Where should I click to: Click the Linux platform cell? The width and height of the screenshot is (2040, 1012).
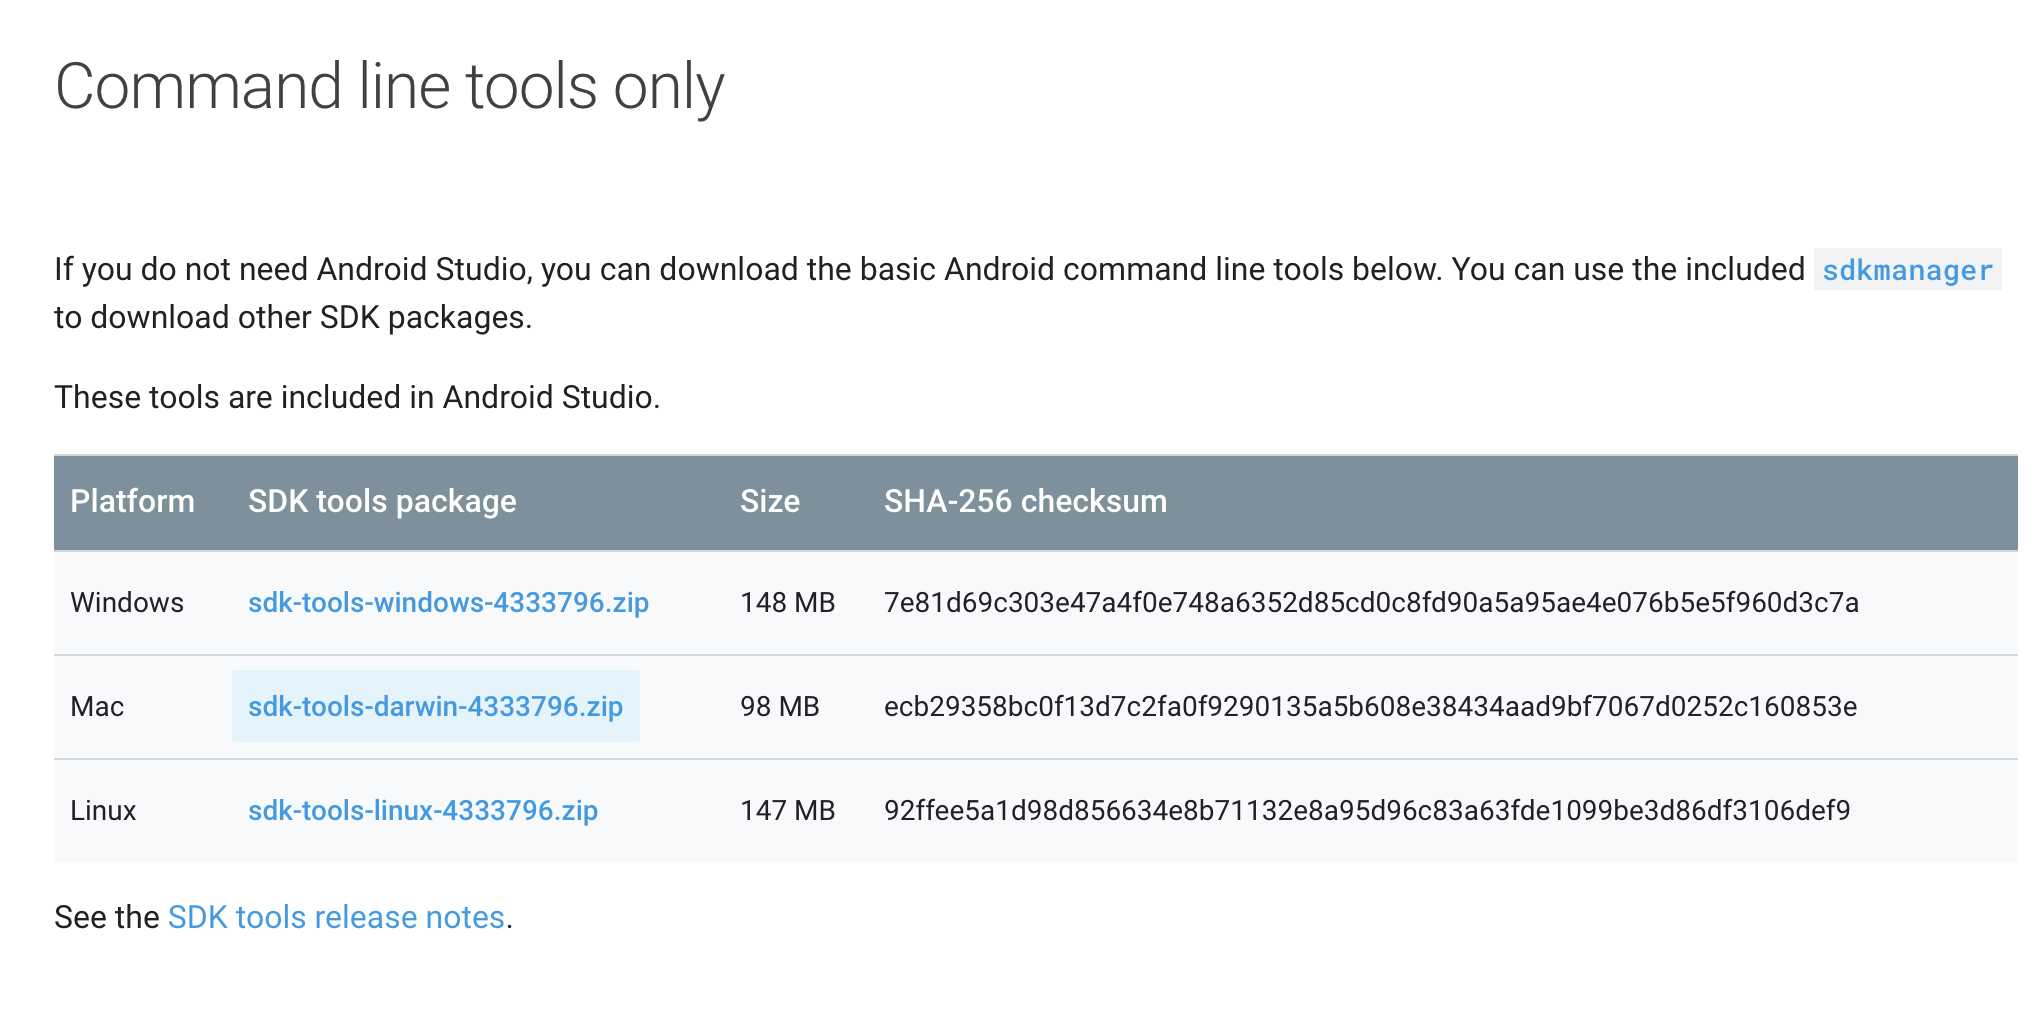click(x=103, y=810)
